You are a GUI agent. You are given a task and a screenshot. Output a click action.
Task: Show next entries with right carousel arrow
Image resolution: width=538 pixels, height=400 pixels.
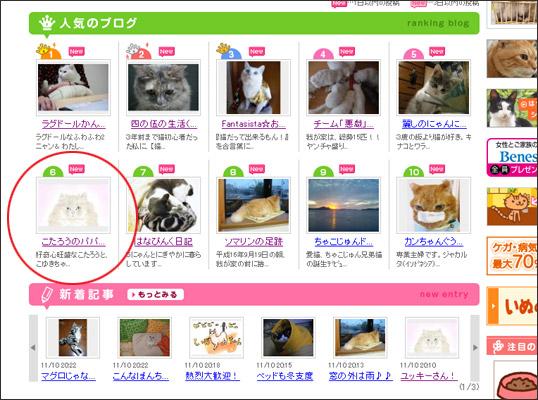click(x=475, y=348)
